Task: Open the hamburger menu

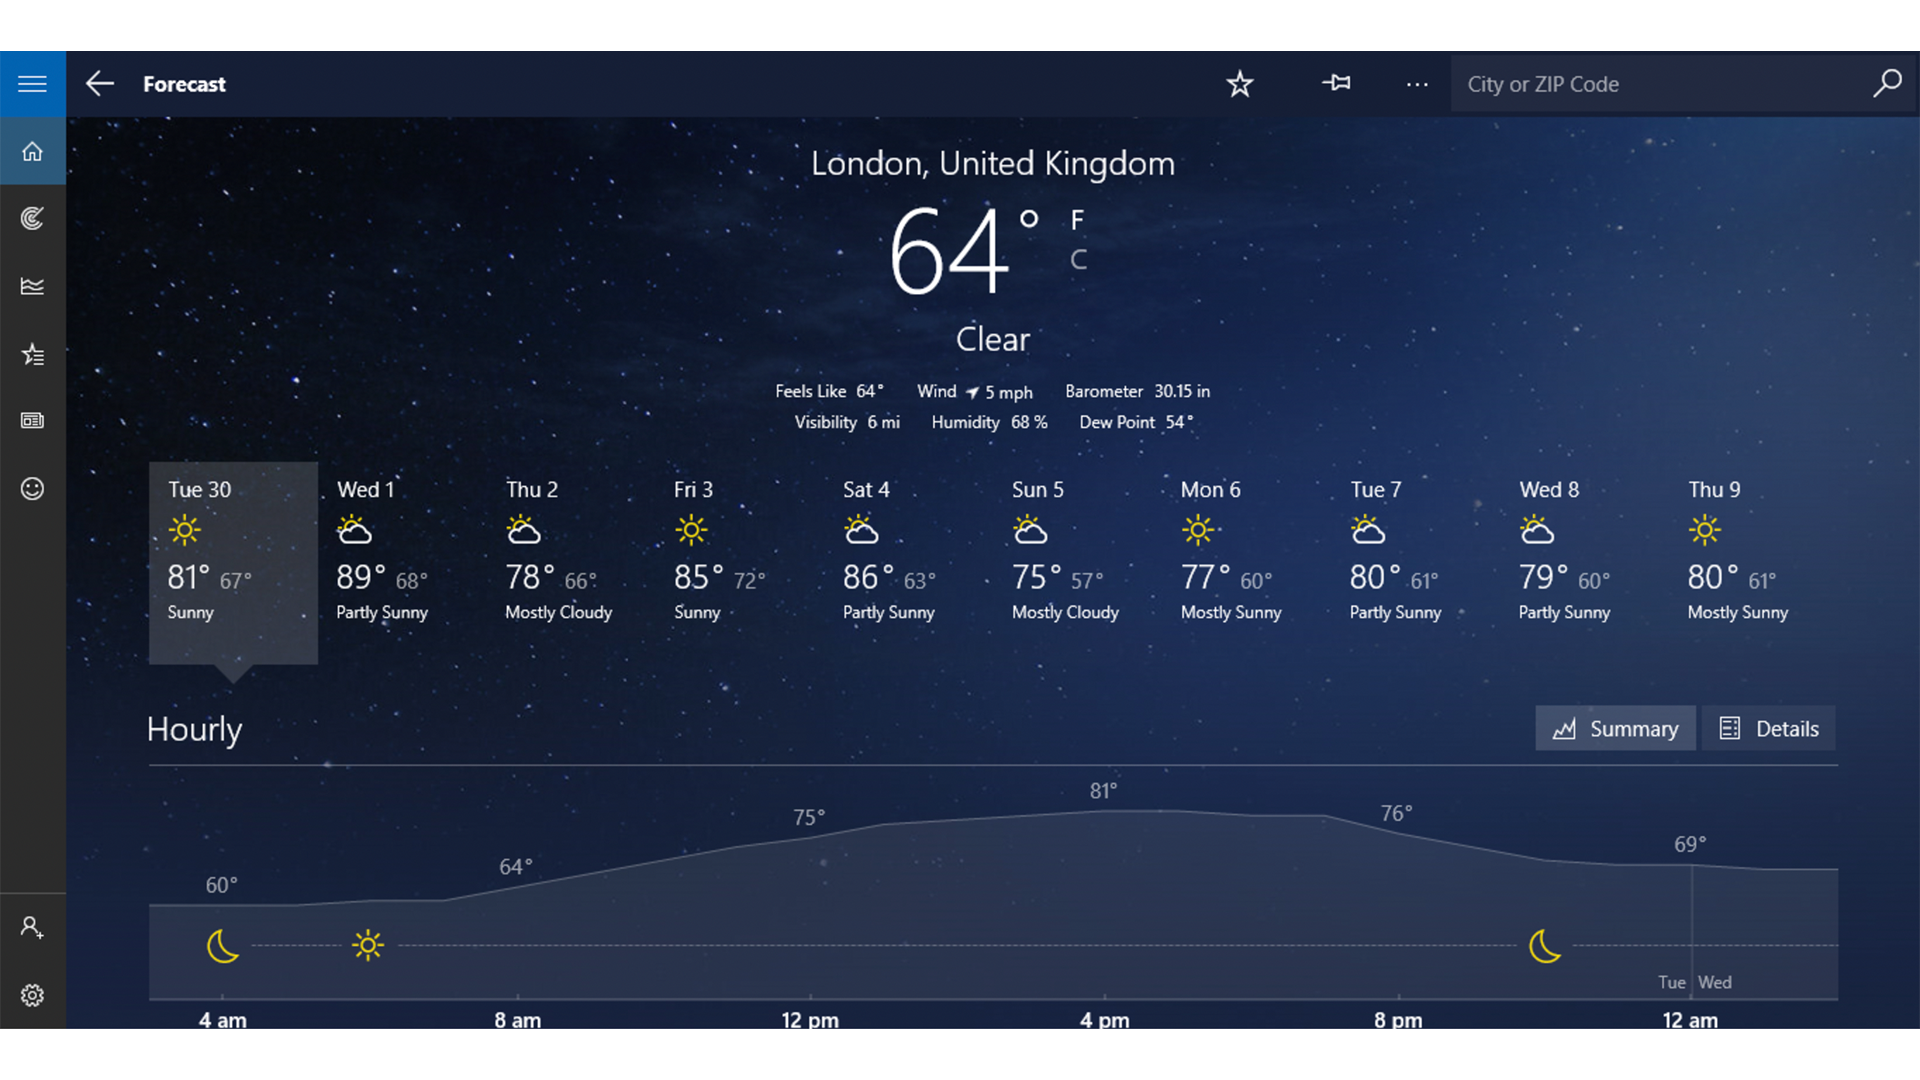Action: (32, 83)
